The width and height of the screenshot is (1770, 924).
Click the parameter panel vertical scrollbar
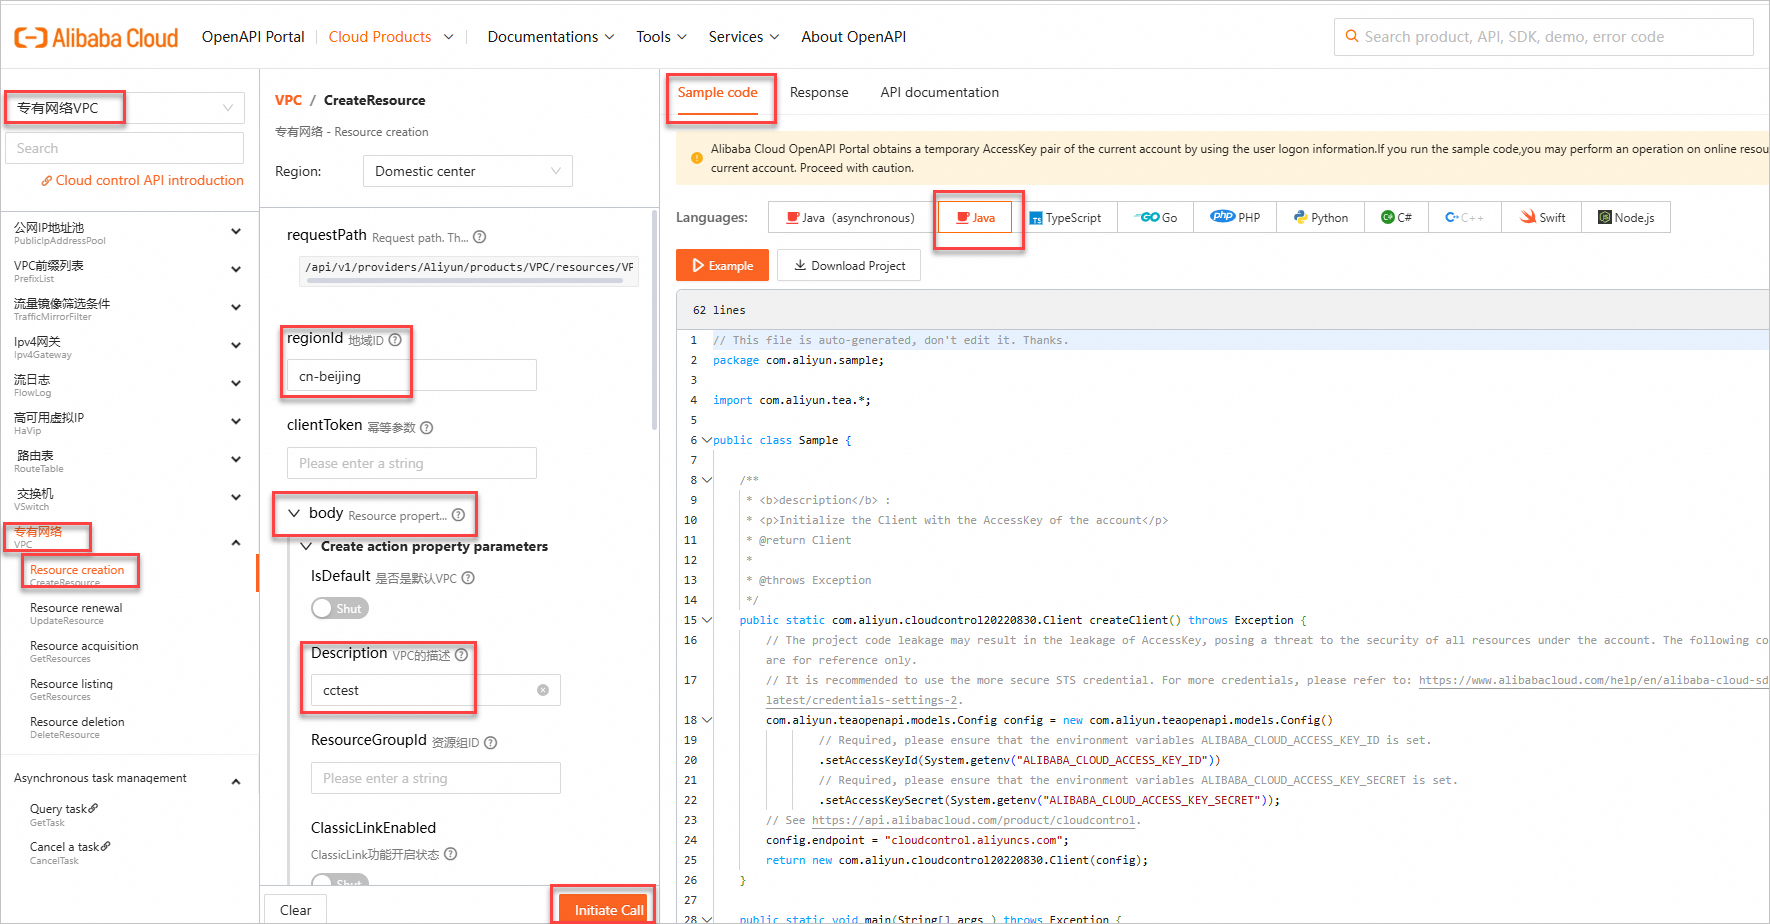point(654,320)
